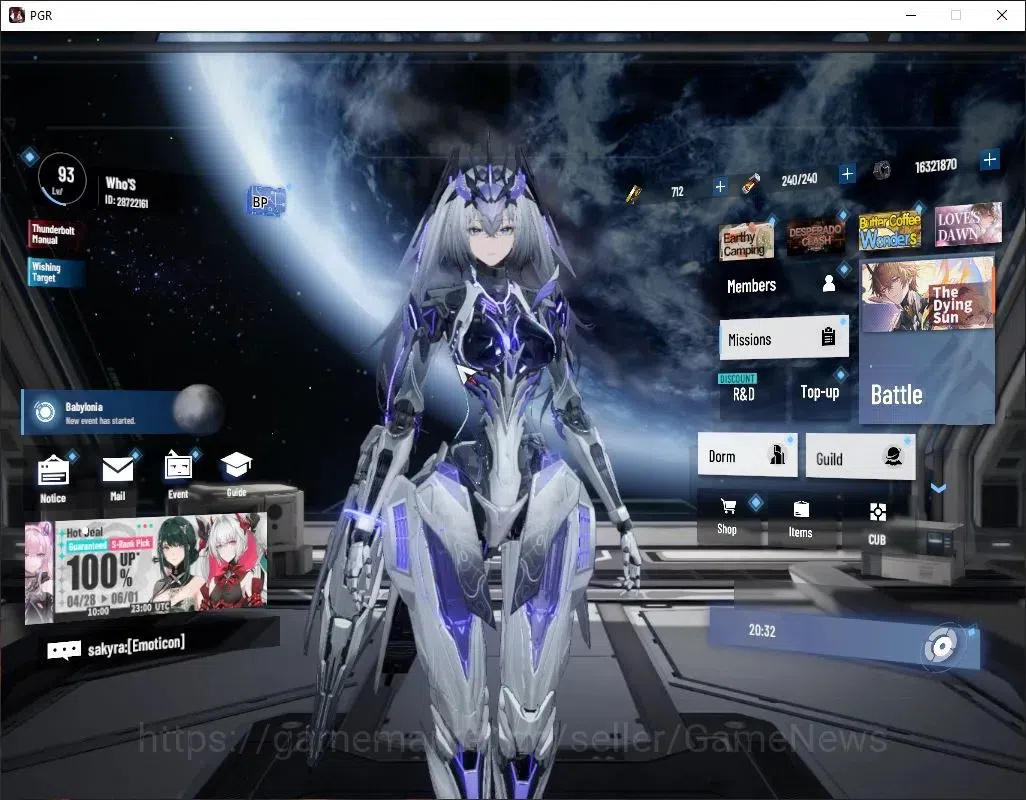The image size is (1026, 800).
Task: Open the CUB icon
Action: (x=877, y=512)
